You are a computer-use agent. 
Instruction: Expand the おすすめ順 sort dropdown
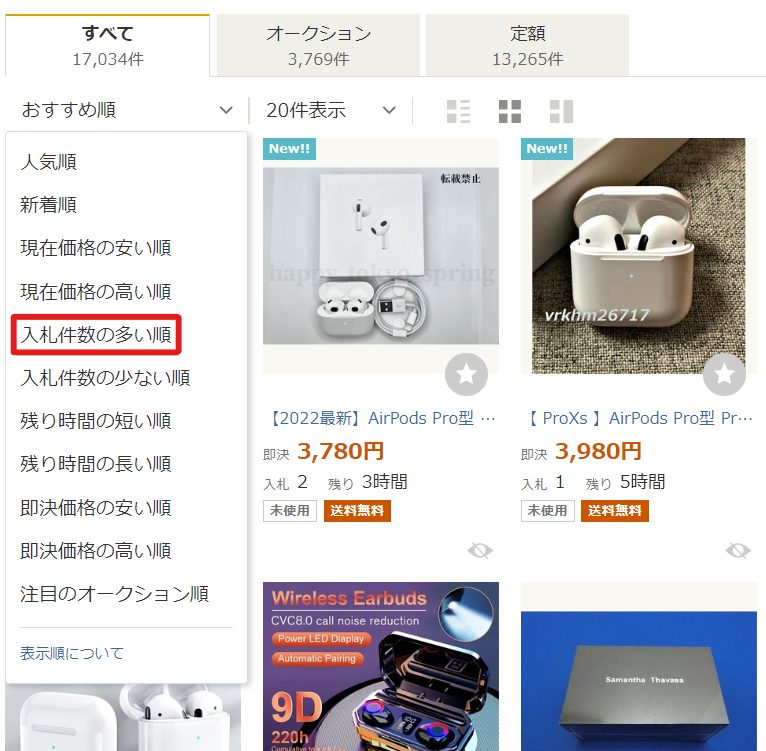click(127, 110)
